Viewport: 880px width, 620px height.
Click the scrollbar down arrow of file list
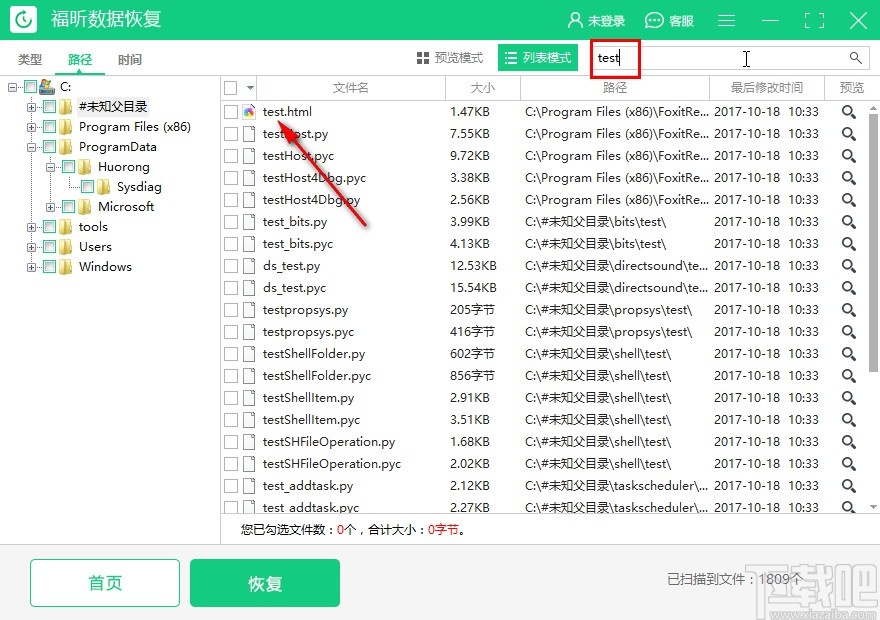pyautogui.click(x=873, y=507)
